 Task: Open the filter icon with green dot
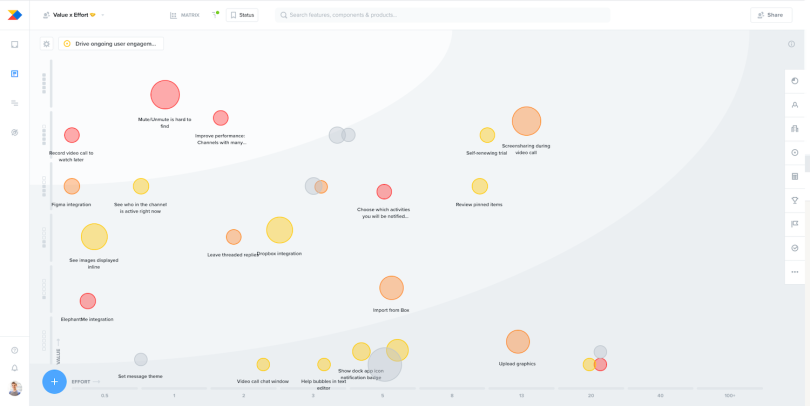[215, 15]
